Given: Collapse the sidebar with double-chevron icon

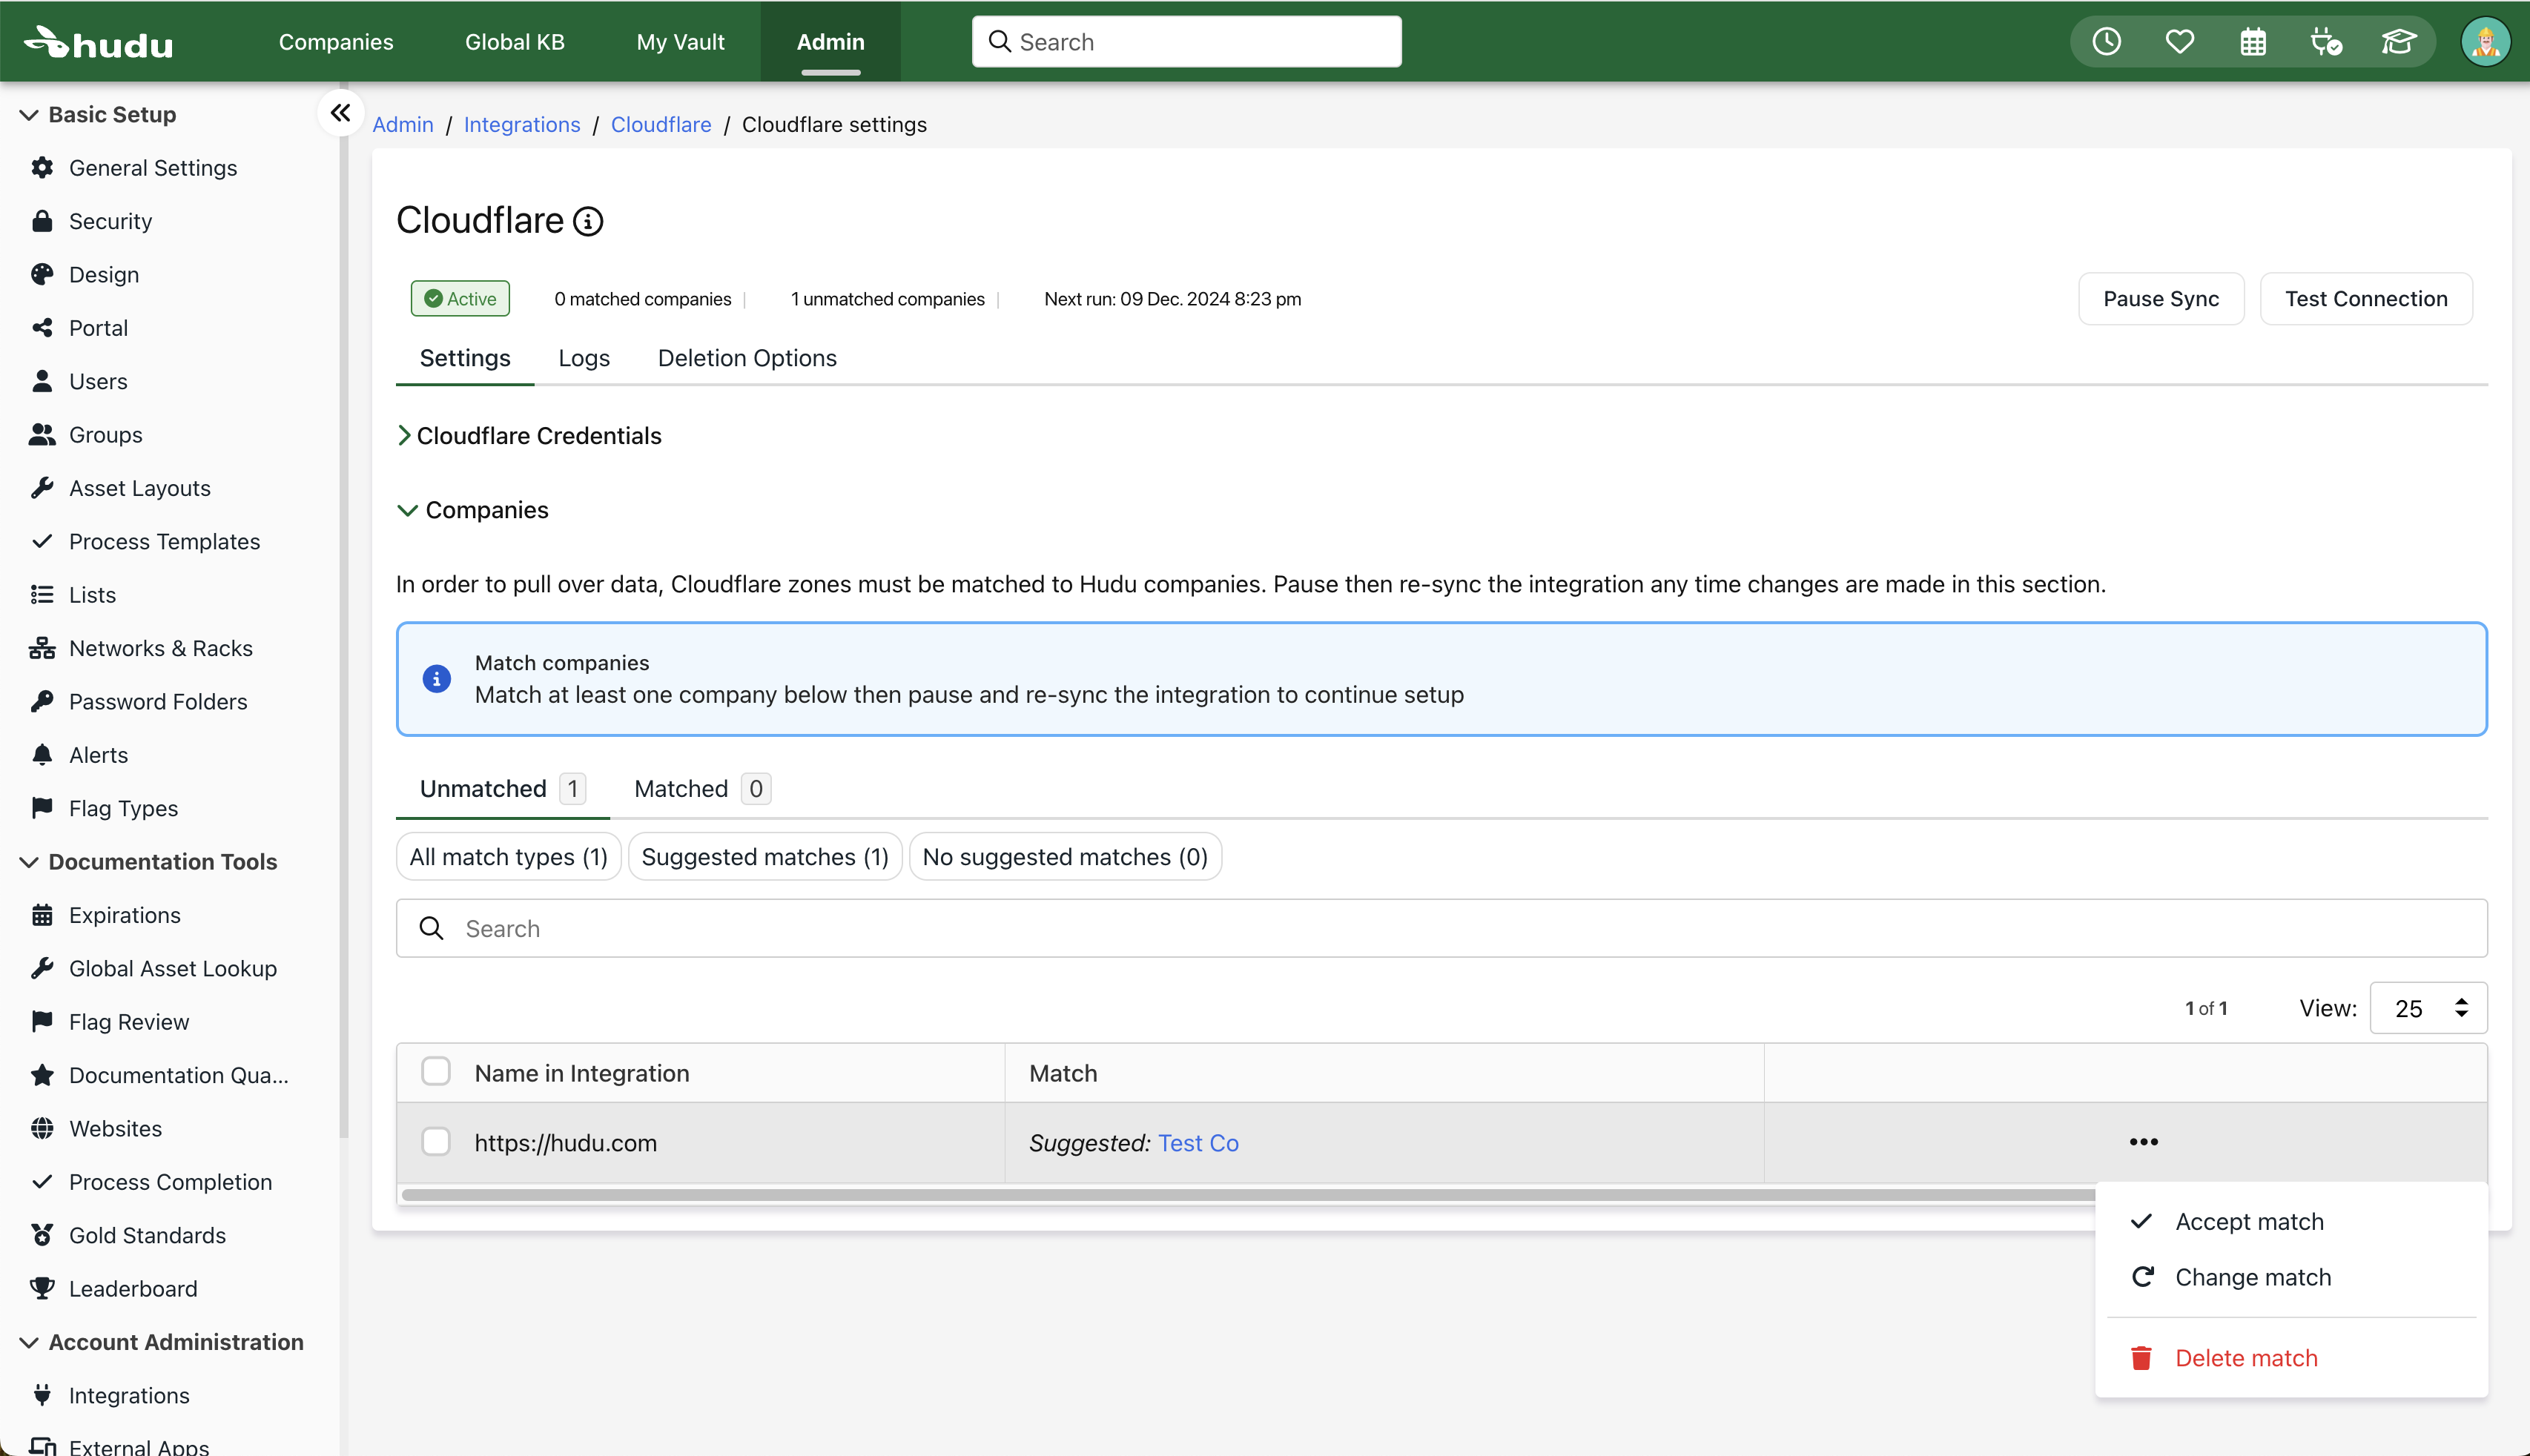Looking at the screenshot, I should (340, 113).
